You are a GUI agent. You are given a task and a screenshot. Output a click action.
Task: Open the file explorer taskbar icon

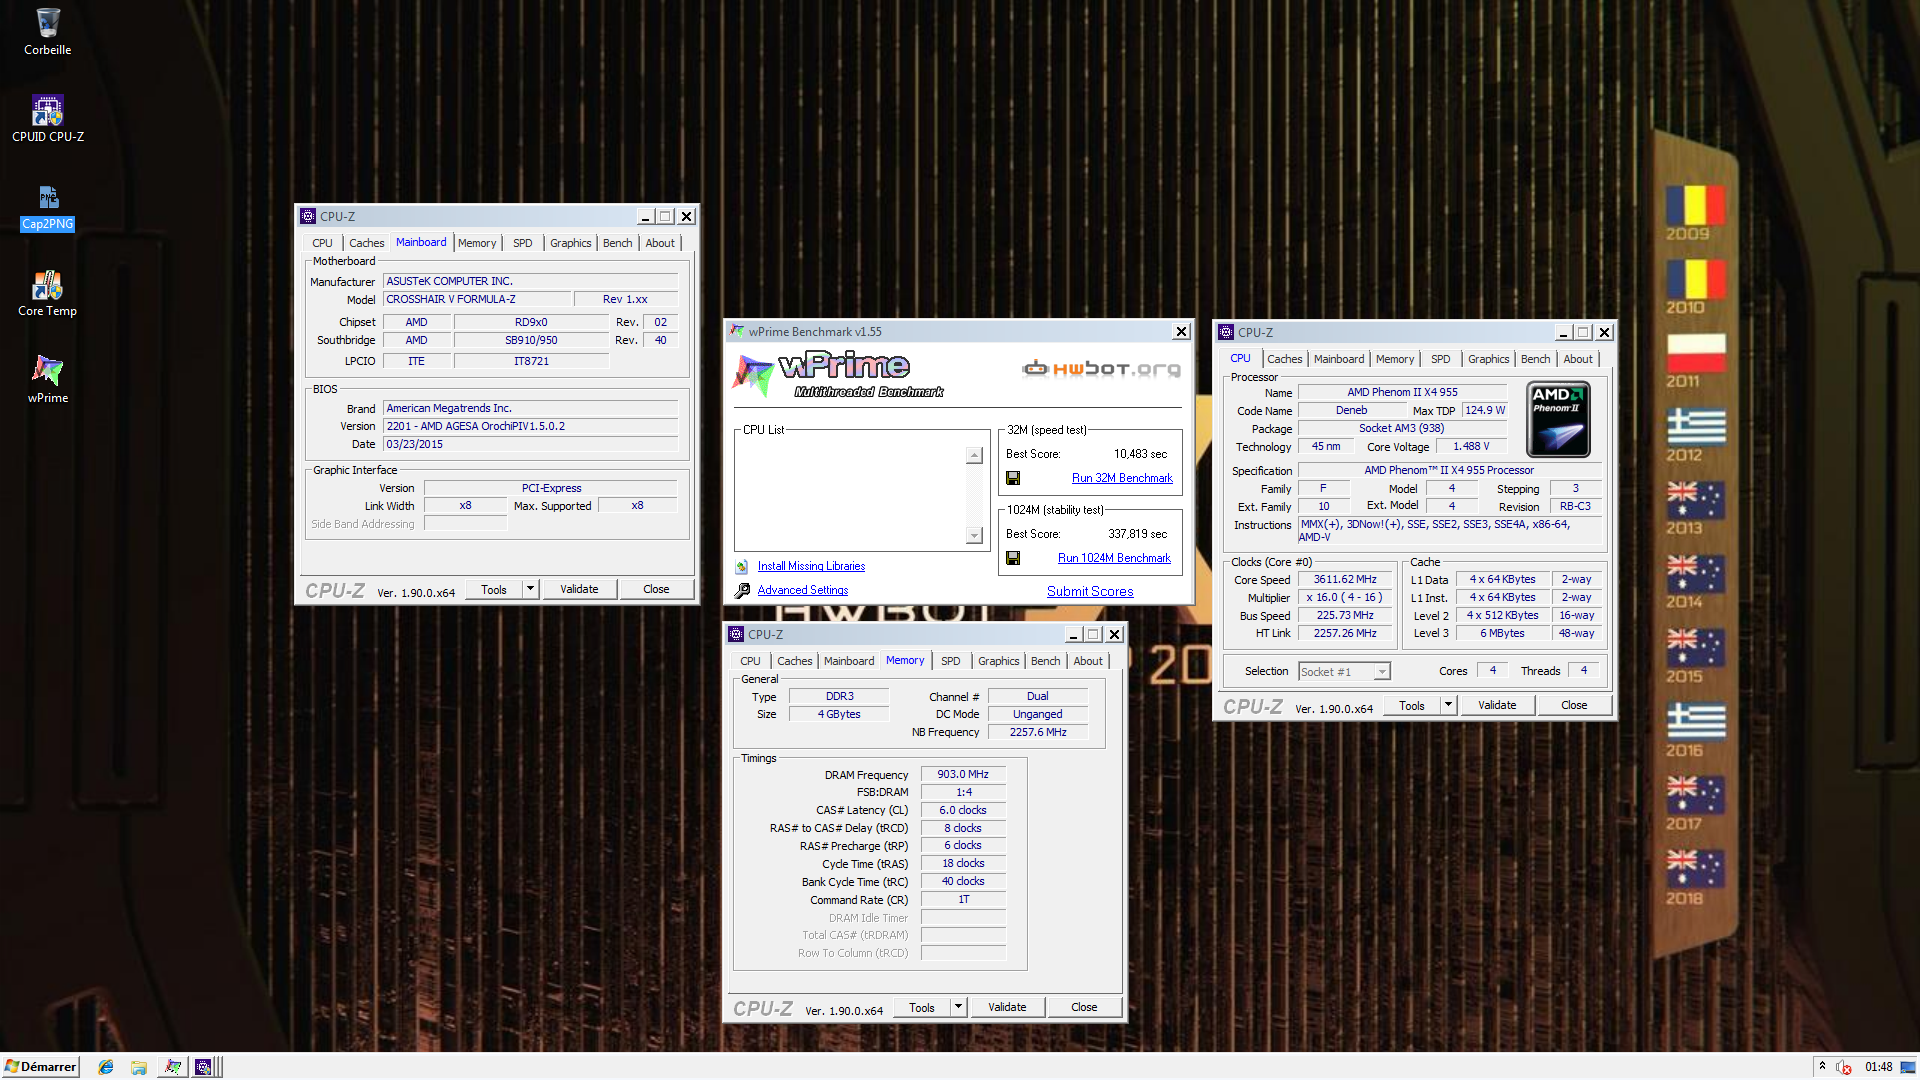[139, 1067]
